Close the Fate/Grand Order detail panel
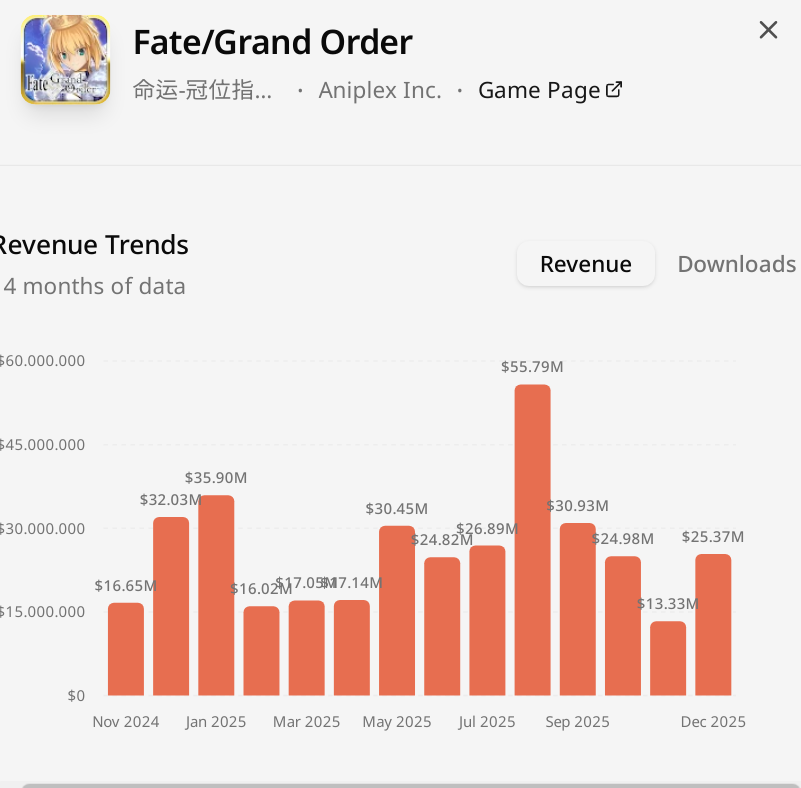Screen dimensions: 801x788 point(768,30)
